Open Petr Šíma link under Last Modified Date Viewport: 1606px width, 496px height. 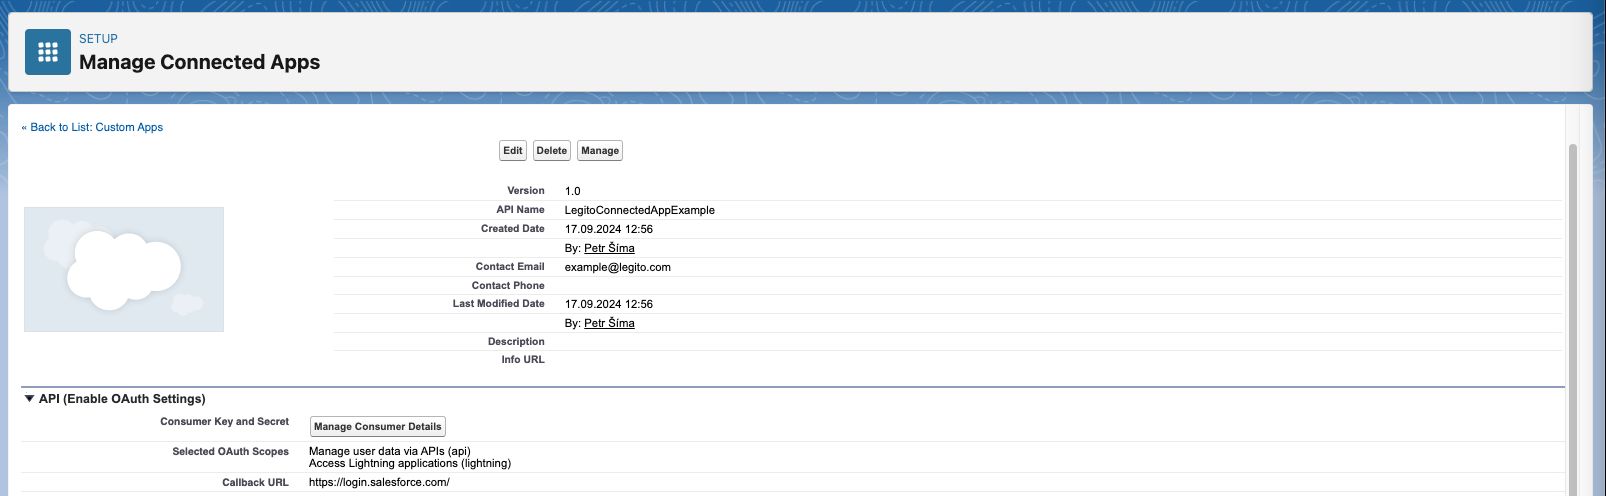[x=609, y=323]
